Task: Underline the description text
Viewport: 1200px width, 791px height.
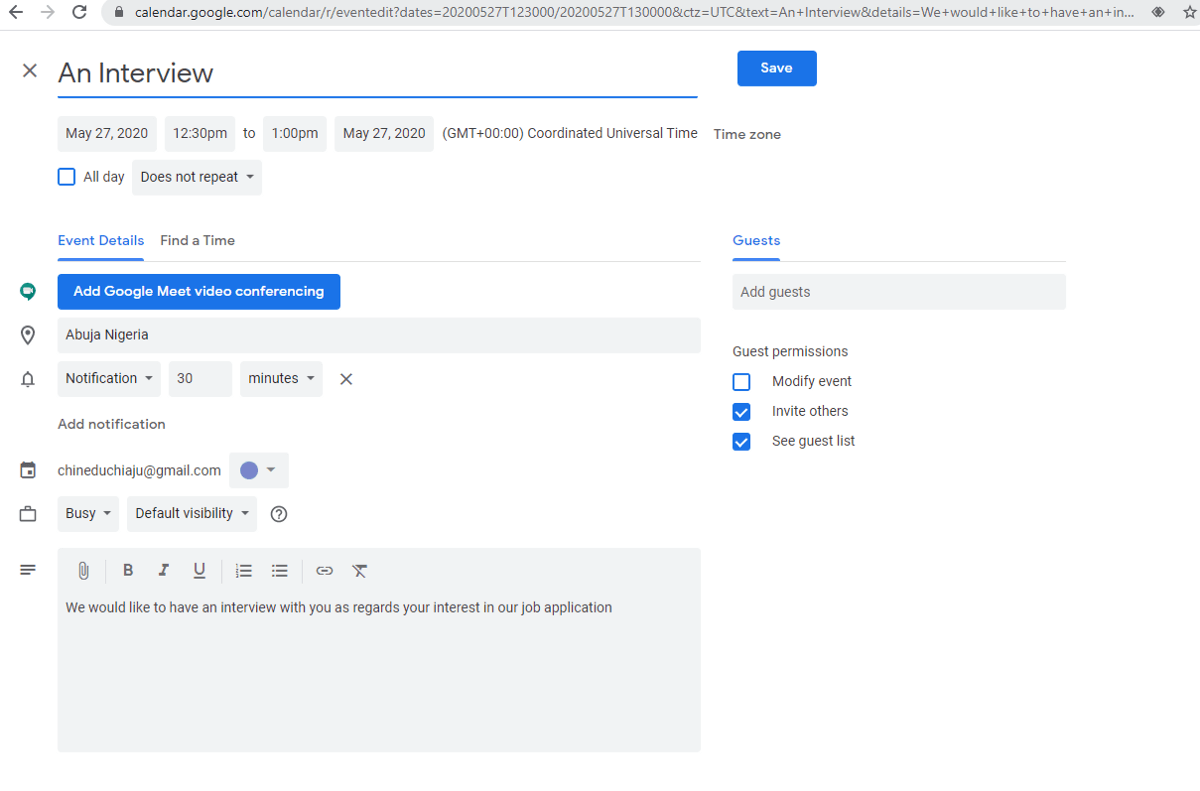Action: (199, 570)
